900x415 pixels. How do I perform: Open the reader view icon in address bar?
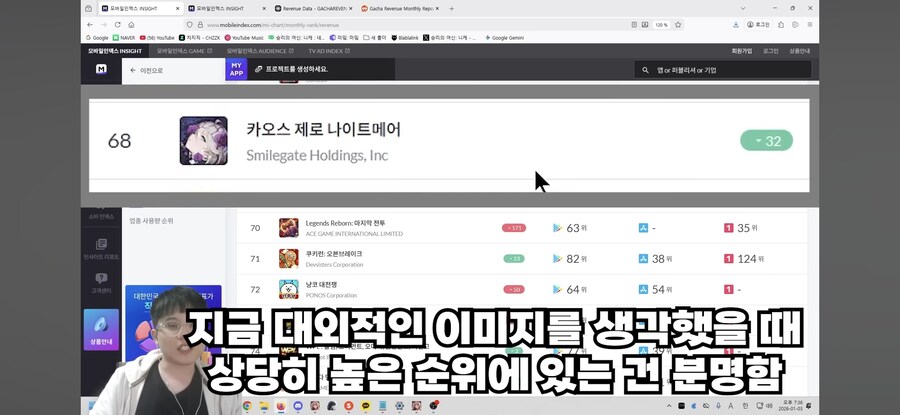634,25
